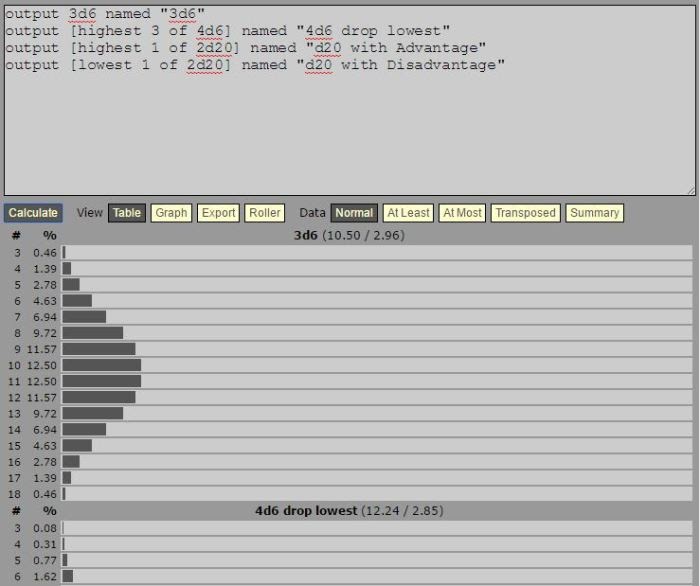This screenshot has height=586, width=700.
Task: Click the 4.63 value for 3d6 result 15
Action: 45,446
